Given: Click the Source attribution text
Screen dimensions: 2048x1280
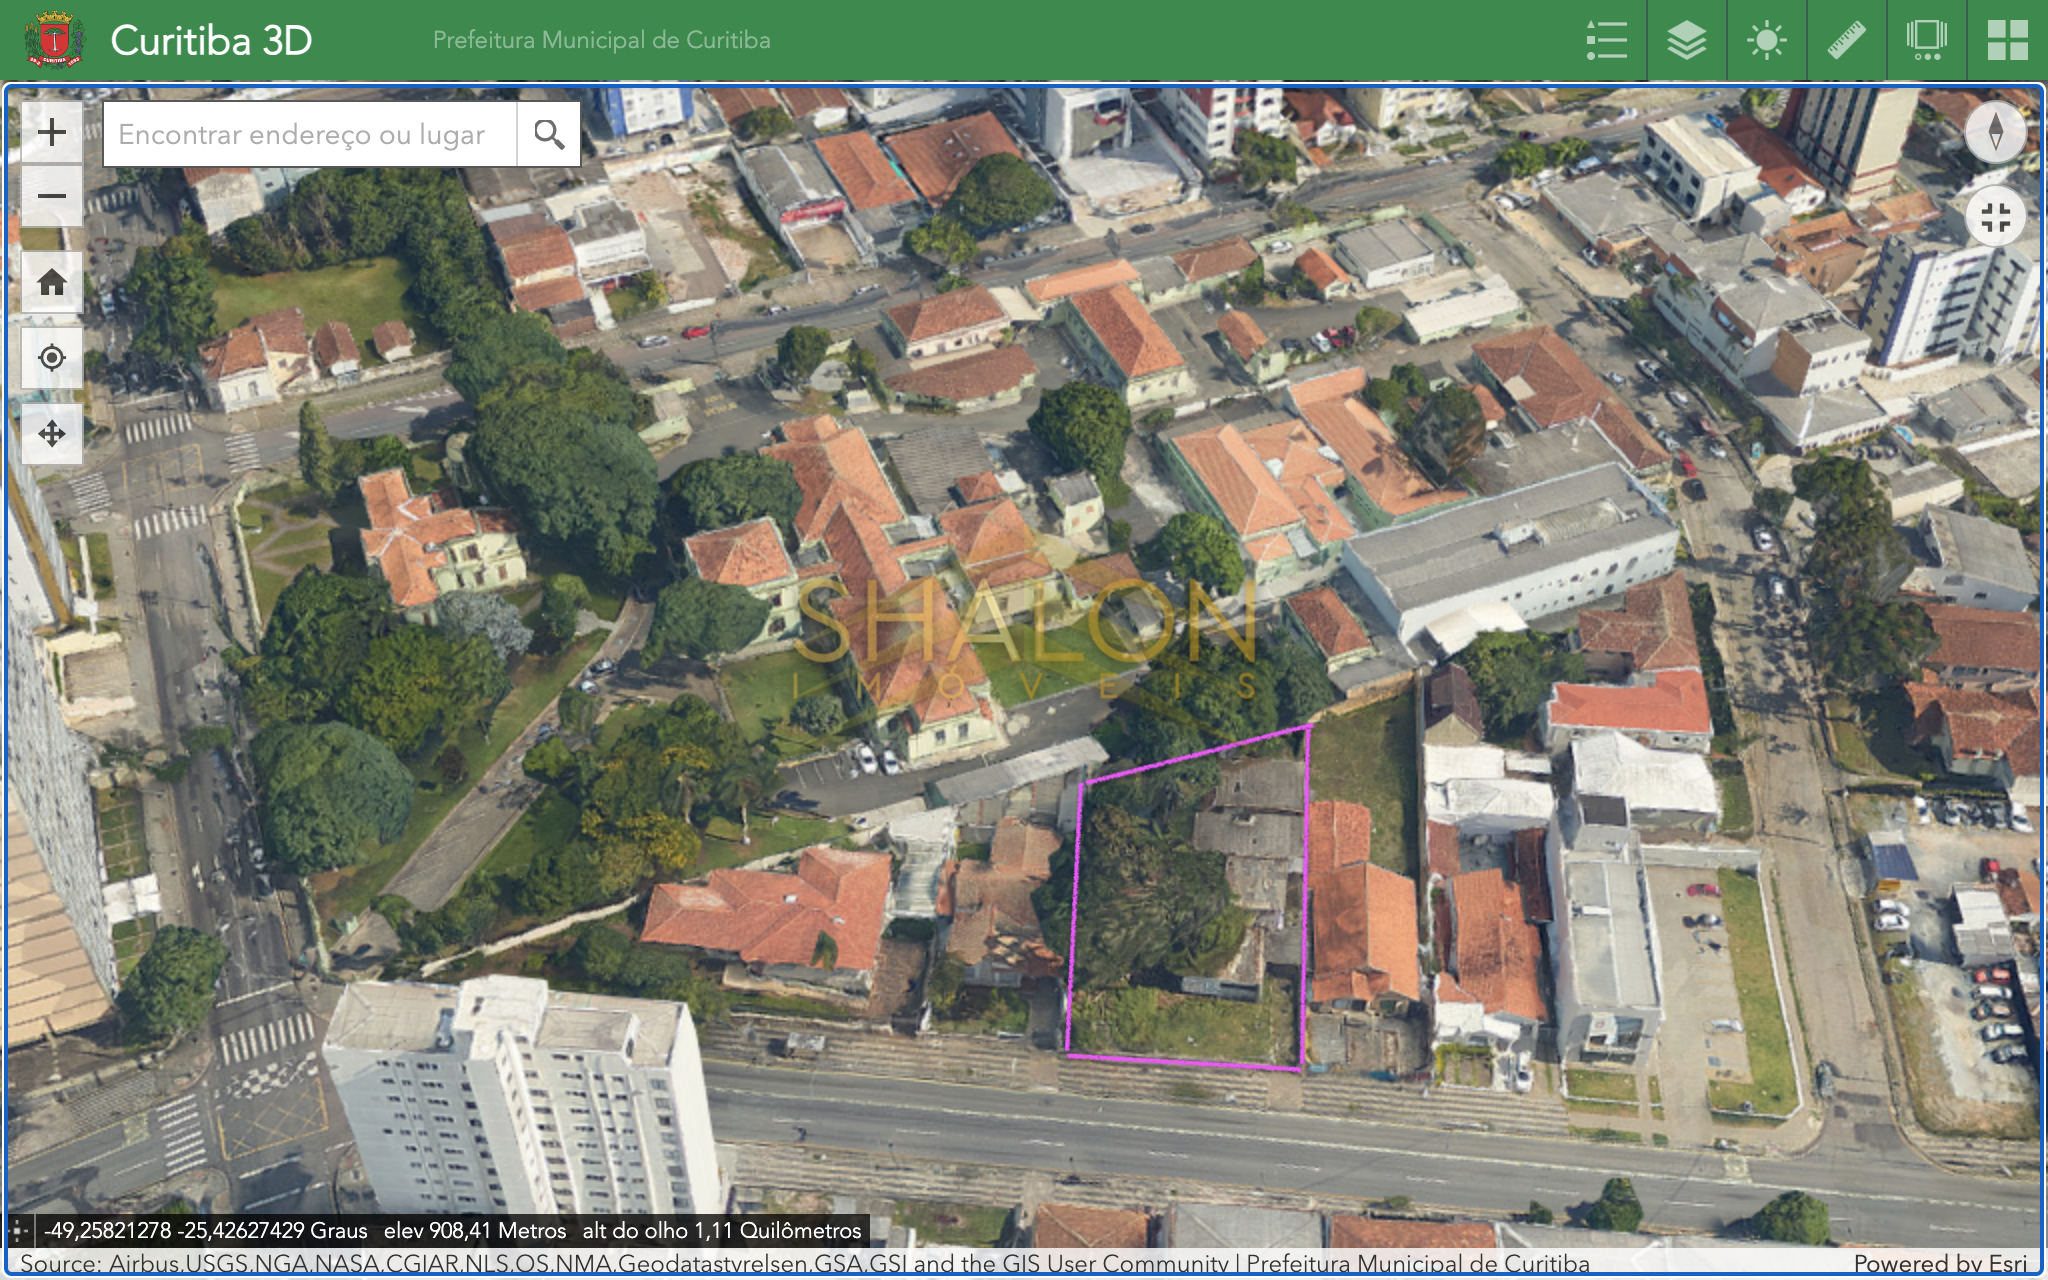Looking at the screenshot, I should click(804, 1263).
